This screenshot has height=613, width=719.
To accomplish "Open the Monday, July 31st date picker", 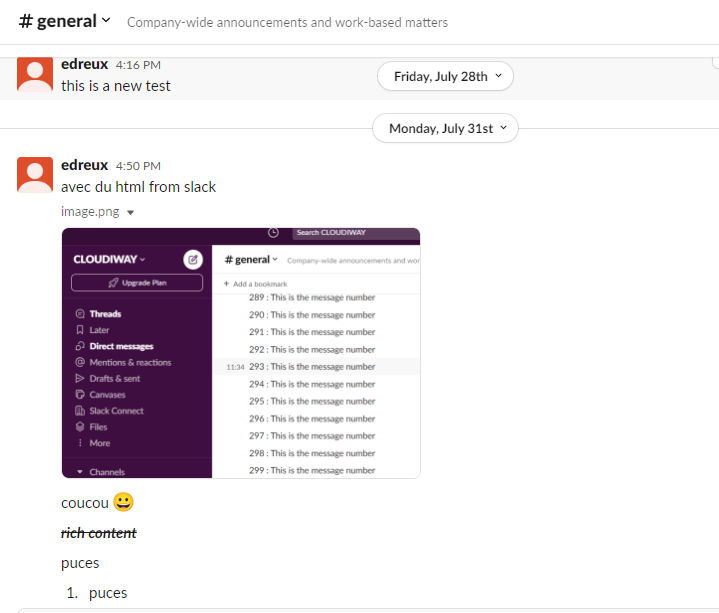I will click(445, 128).
